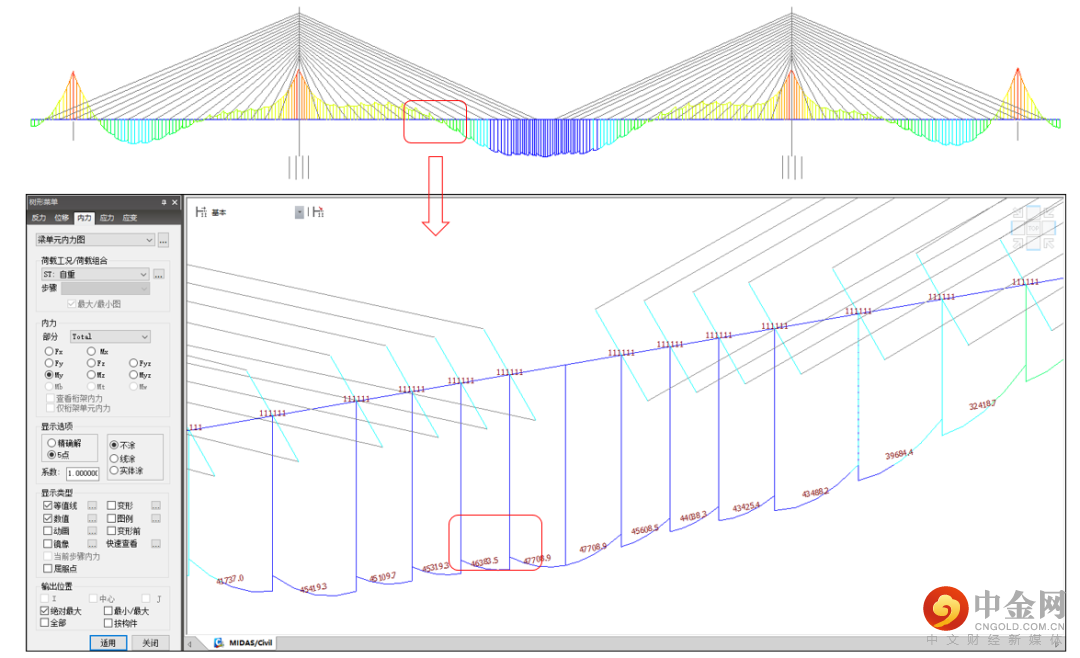Select the Fyz radio button
1080x658 pixels.
(133, 363)
